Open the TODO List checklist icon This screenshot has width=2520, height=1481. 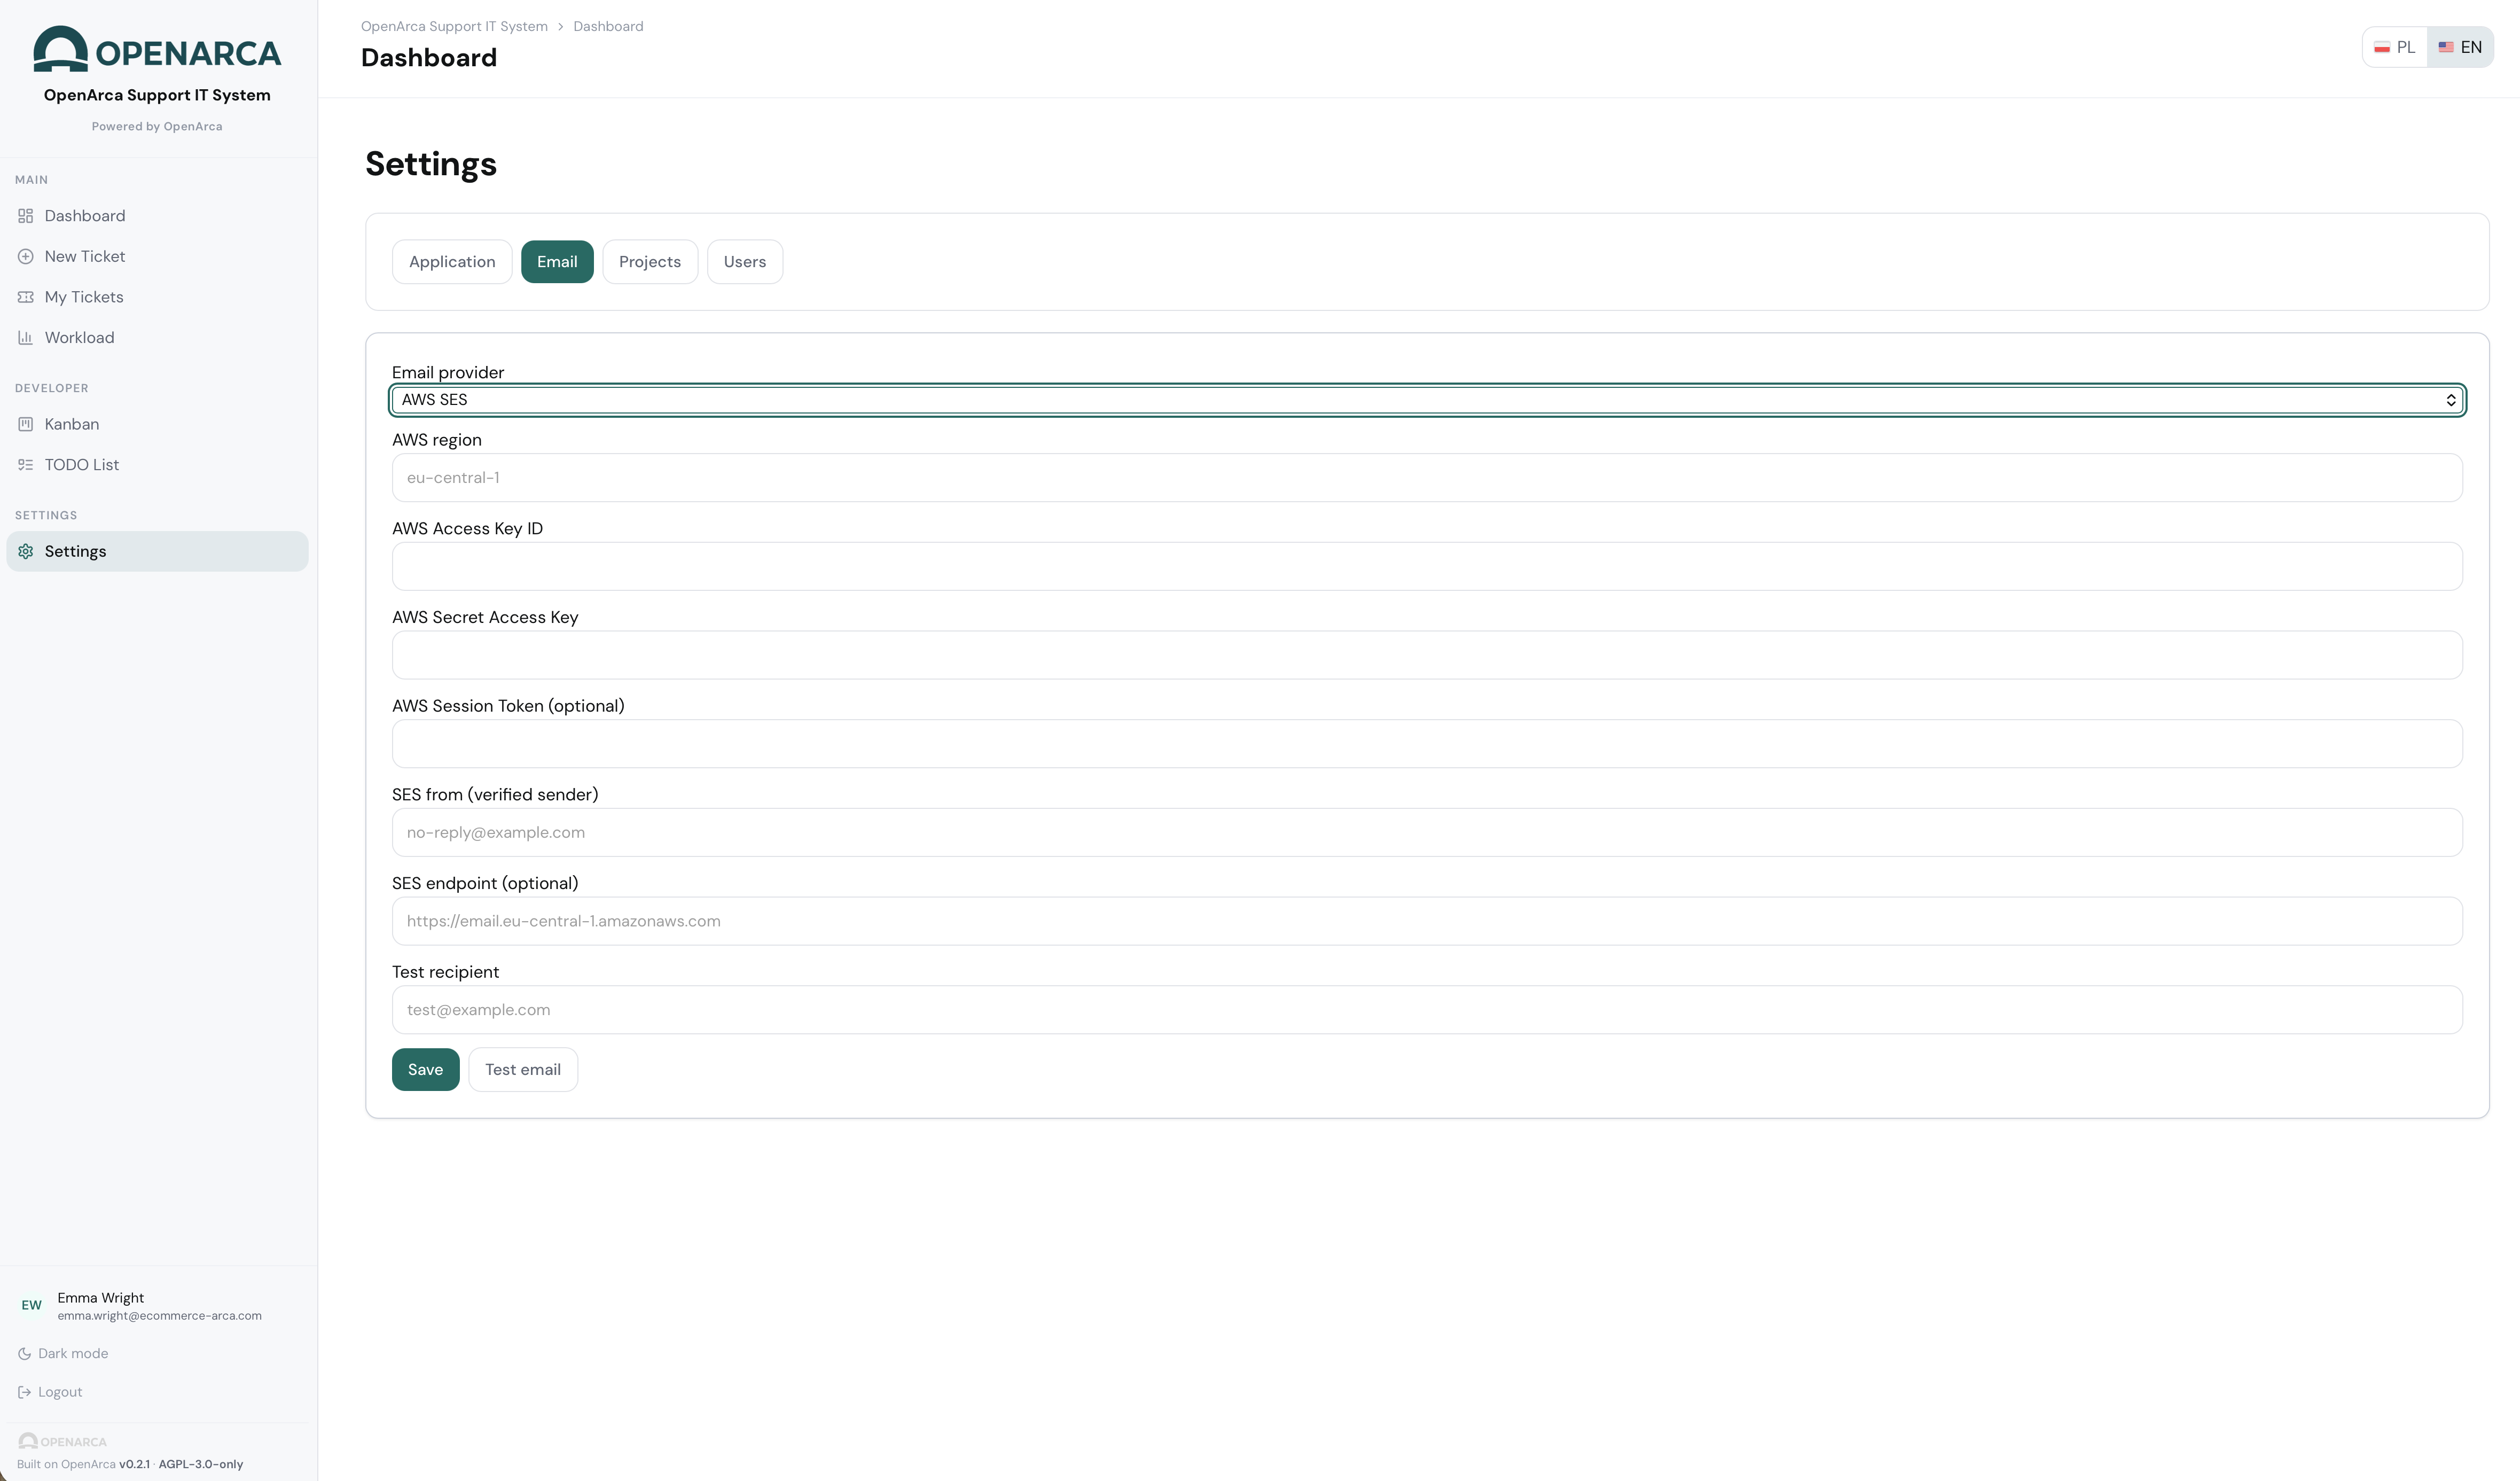click(x=26, y=464)
